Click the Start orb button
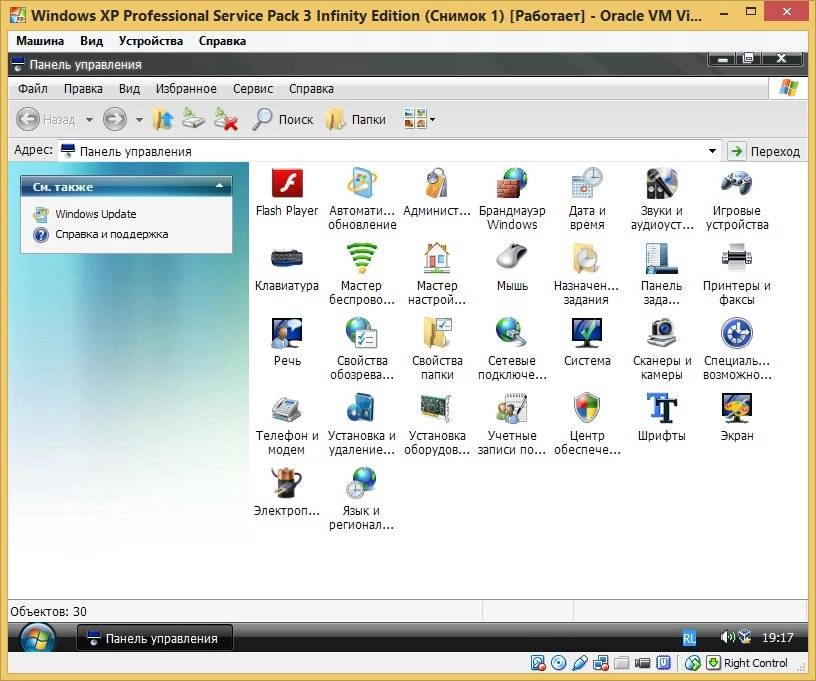816x681 pixels. coord(37,637)
